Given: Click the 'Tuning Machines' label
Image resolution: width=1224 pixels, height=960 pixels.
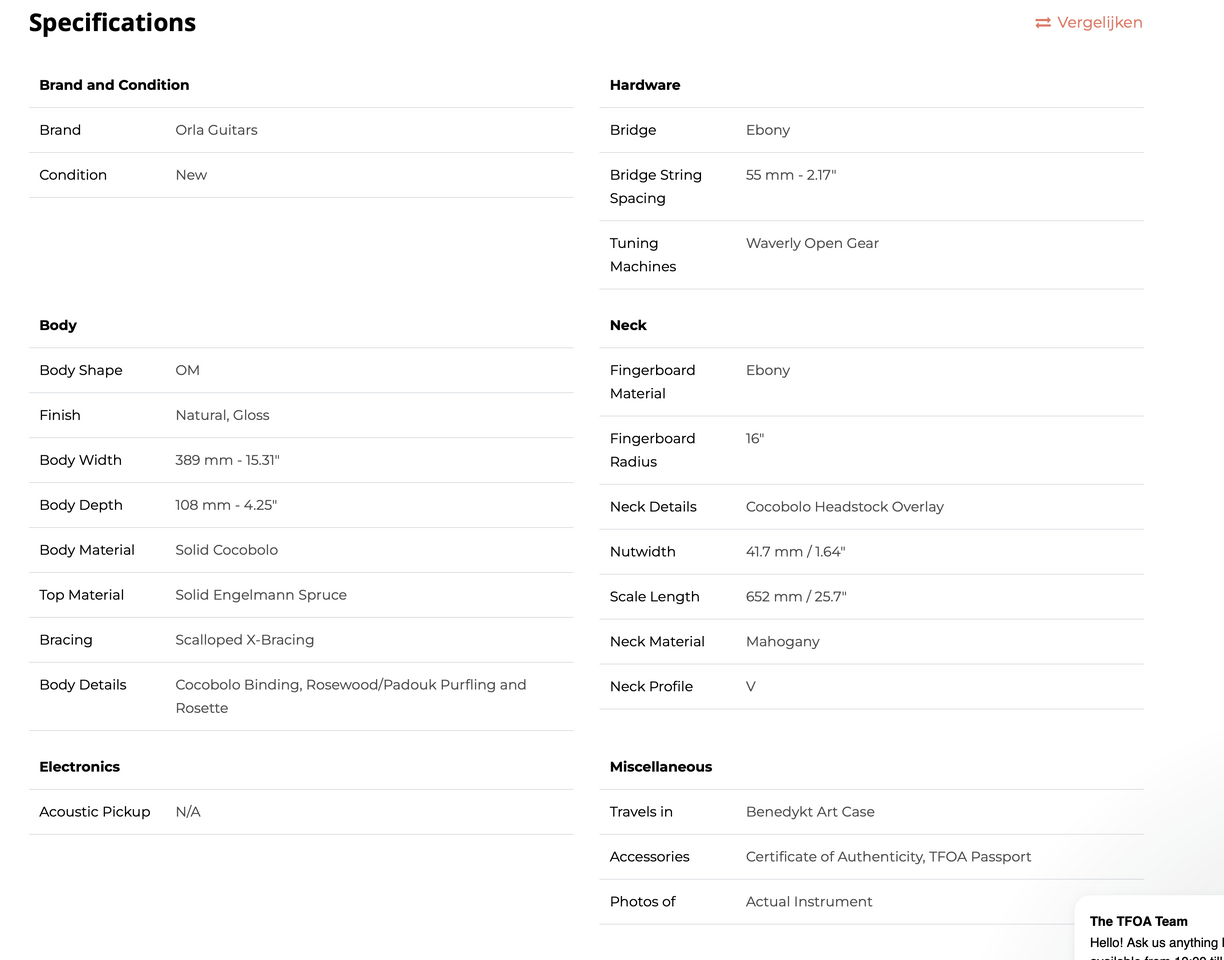Looking at the screenshot, I should point(643,255).
